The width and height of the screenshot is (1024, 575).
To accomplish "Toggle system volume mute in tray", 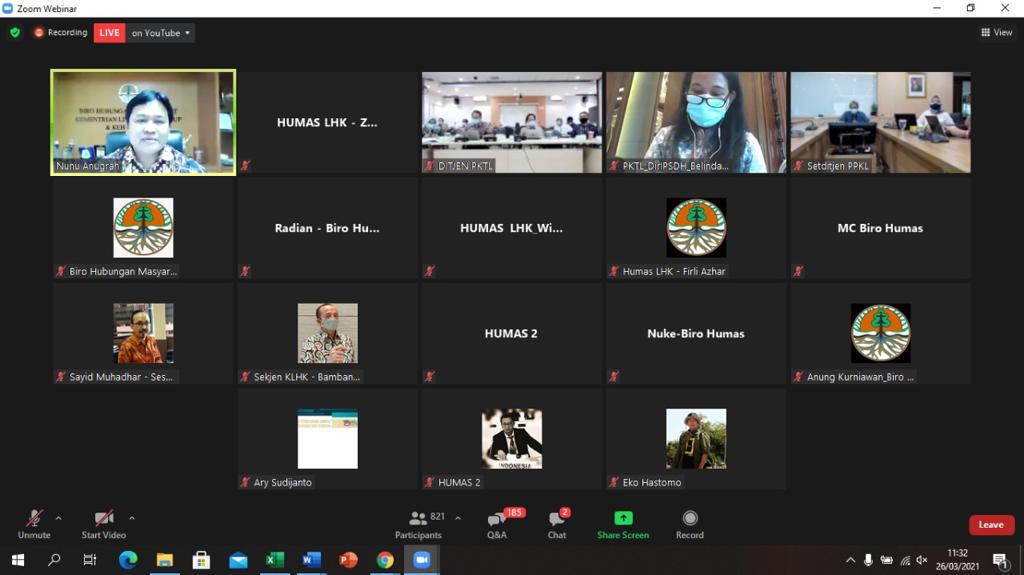I will pyautogui.click(x=922, y=560).
